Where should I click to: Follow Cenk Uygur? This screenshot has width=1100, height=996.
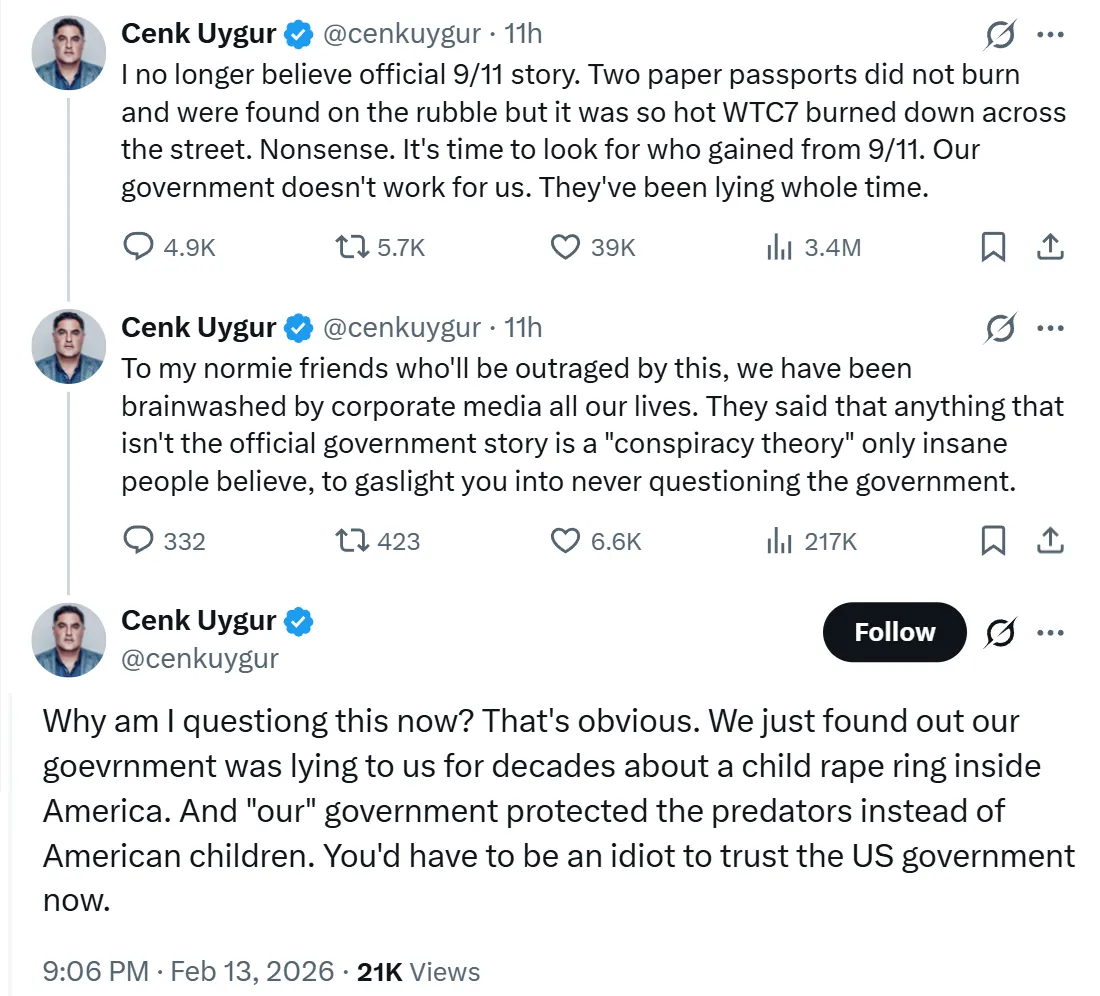pyautogui.click(x=894, y=632)
